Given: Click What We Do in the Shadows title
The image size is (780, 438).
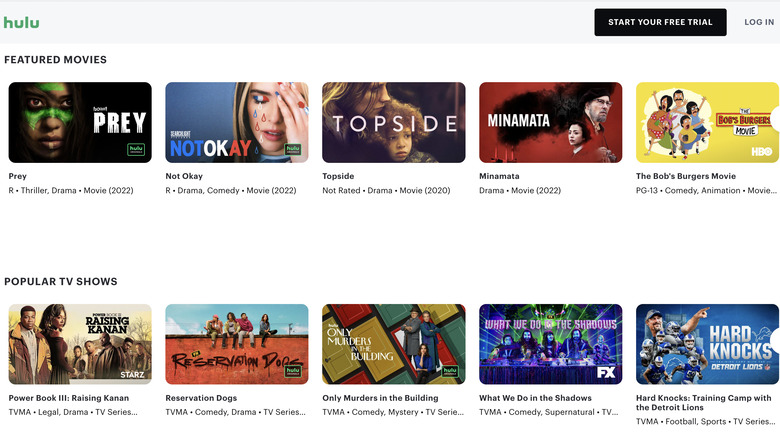Looking at the screenshot, I should point(535,398).
